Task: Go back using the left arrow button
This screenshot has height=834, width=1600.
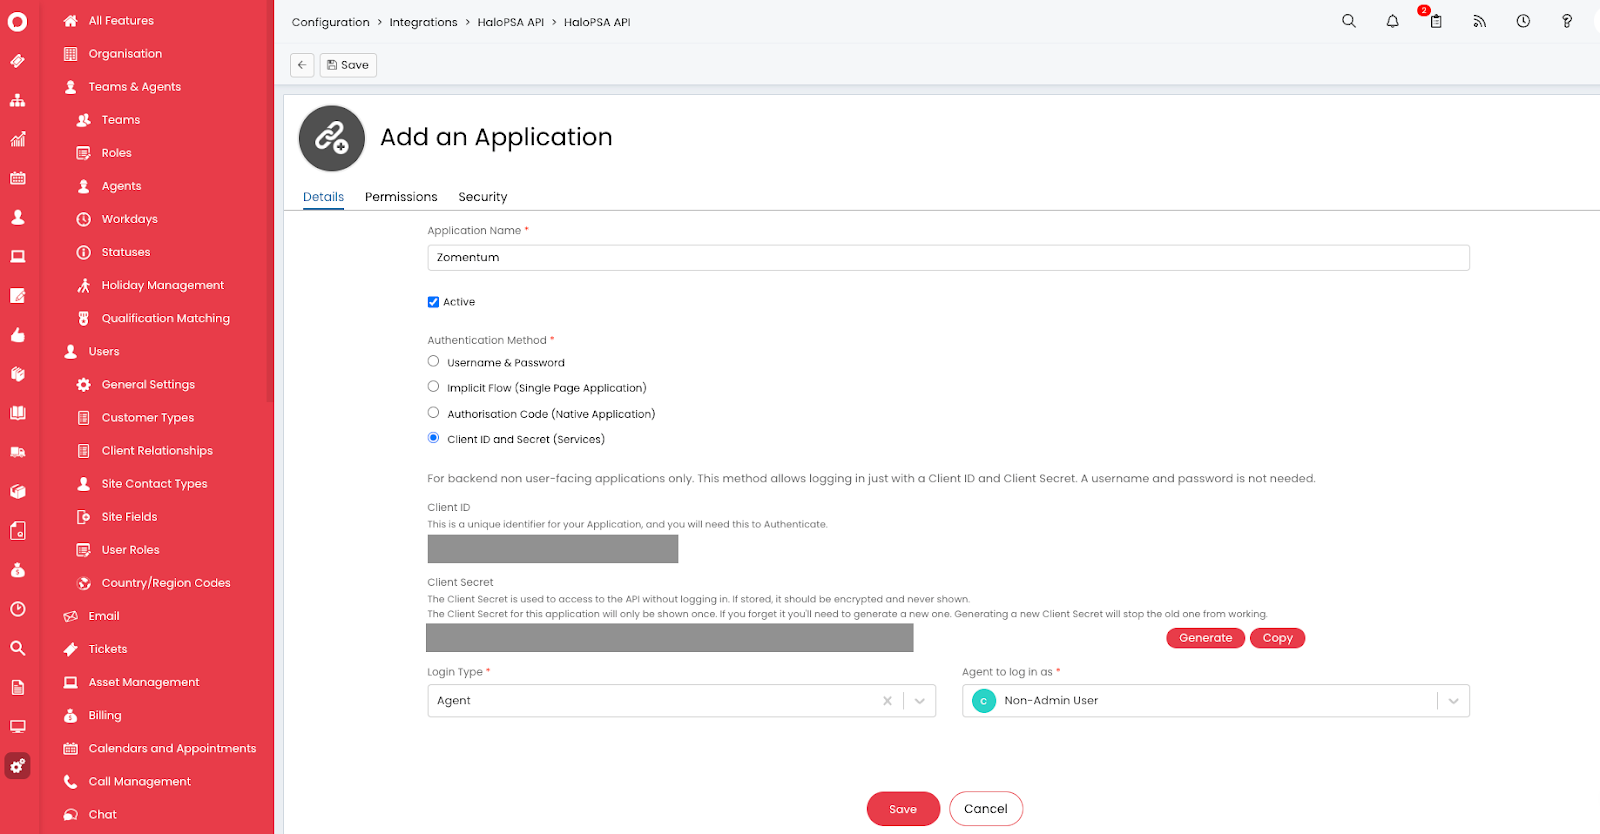Action: [x=302, y=65]
